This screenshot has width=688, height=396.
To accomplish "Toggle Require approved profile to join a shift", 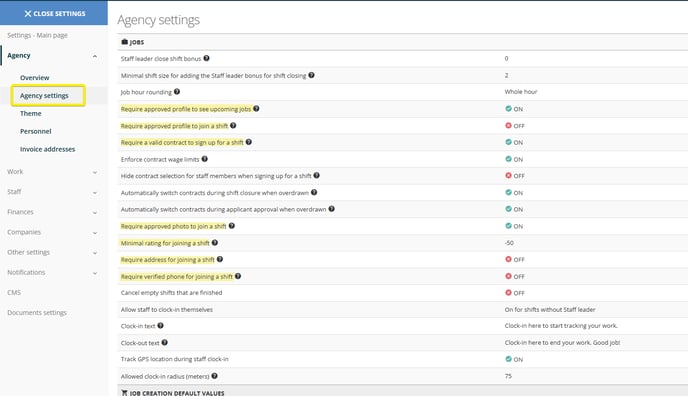I will coord(515,126).
